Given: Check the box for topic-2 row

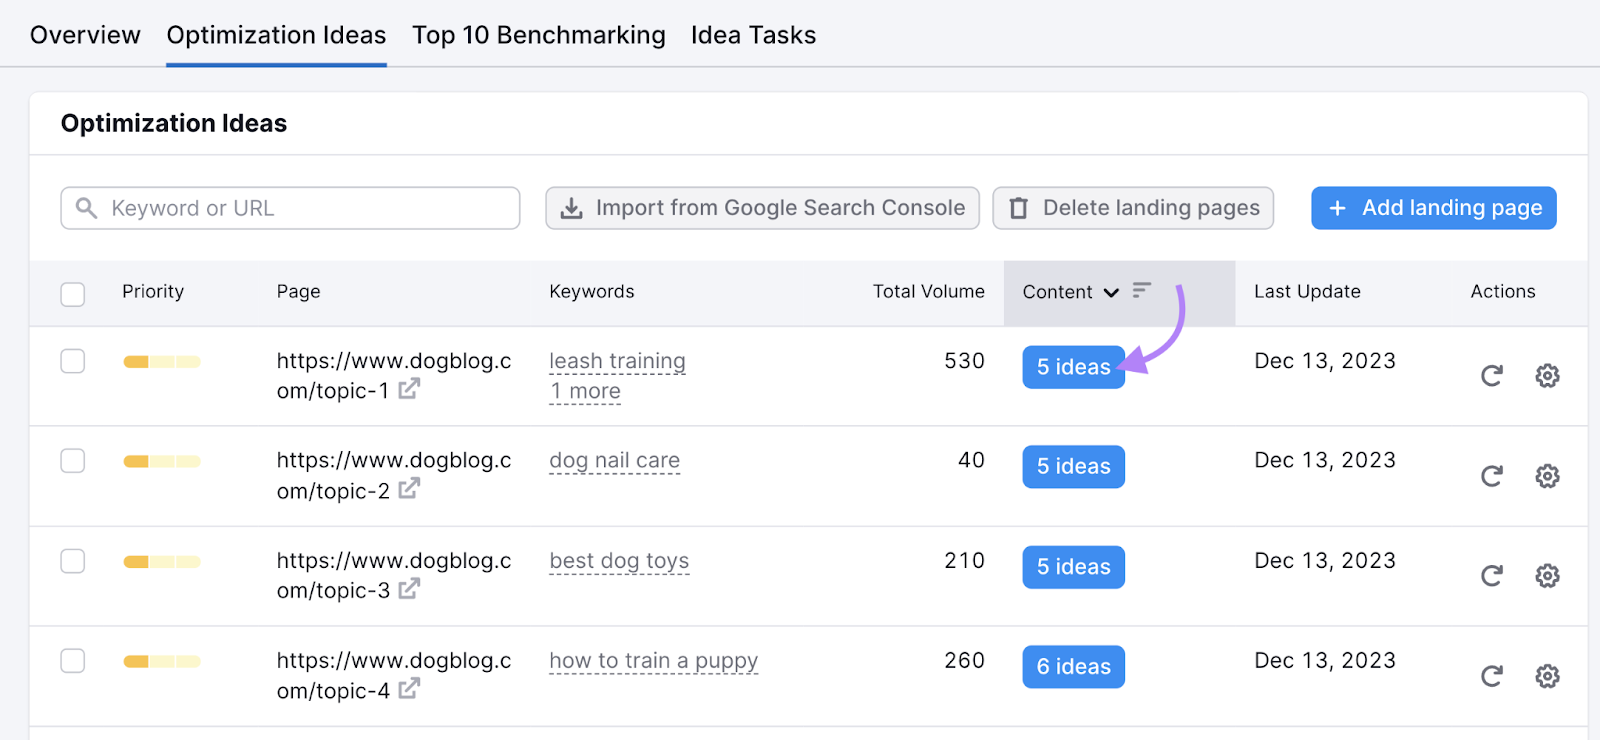Looking at the screenshot, I should click(73, 461).
